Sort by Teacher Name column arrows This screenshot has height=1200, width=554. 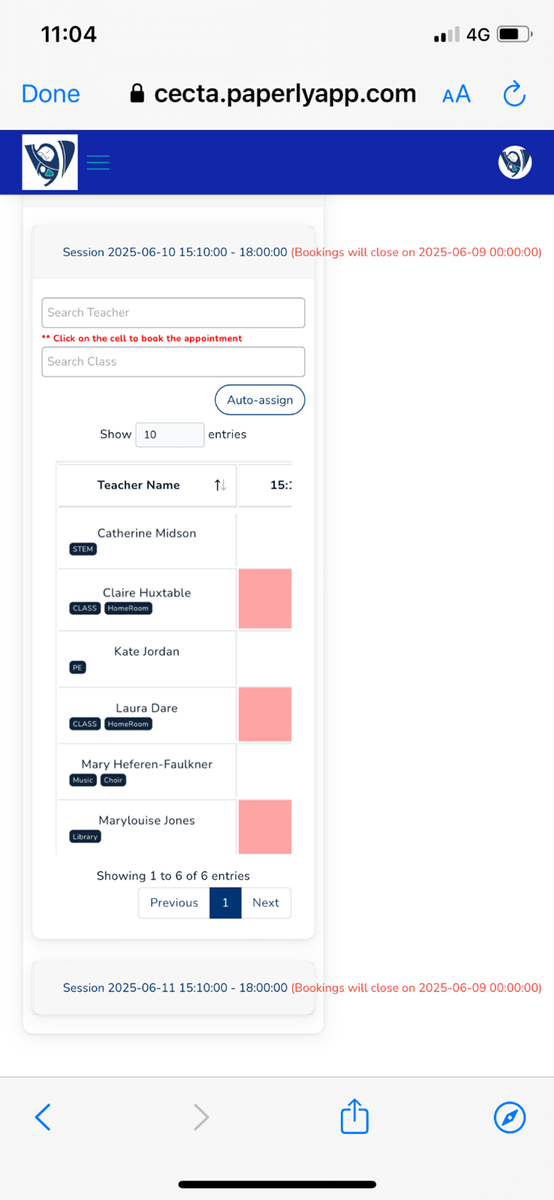[x=220, y=485]
